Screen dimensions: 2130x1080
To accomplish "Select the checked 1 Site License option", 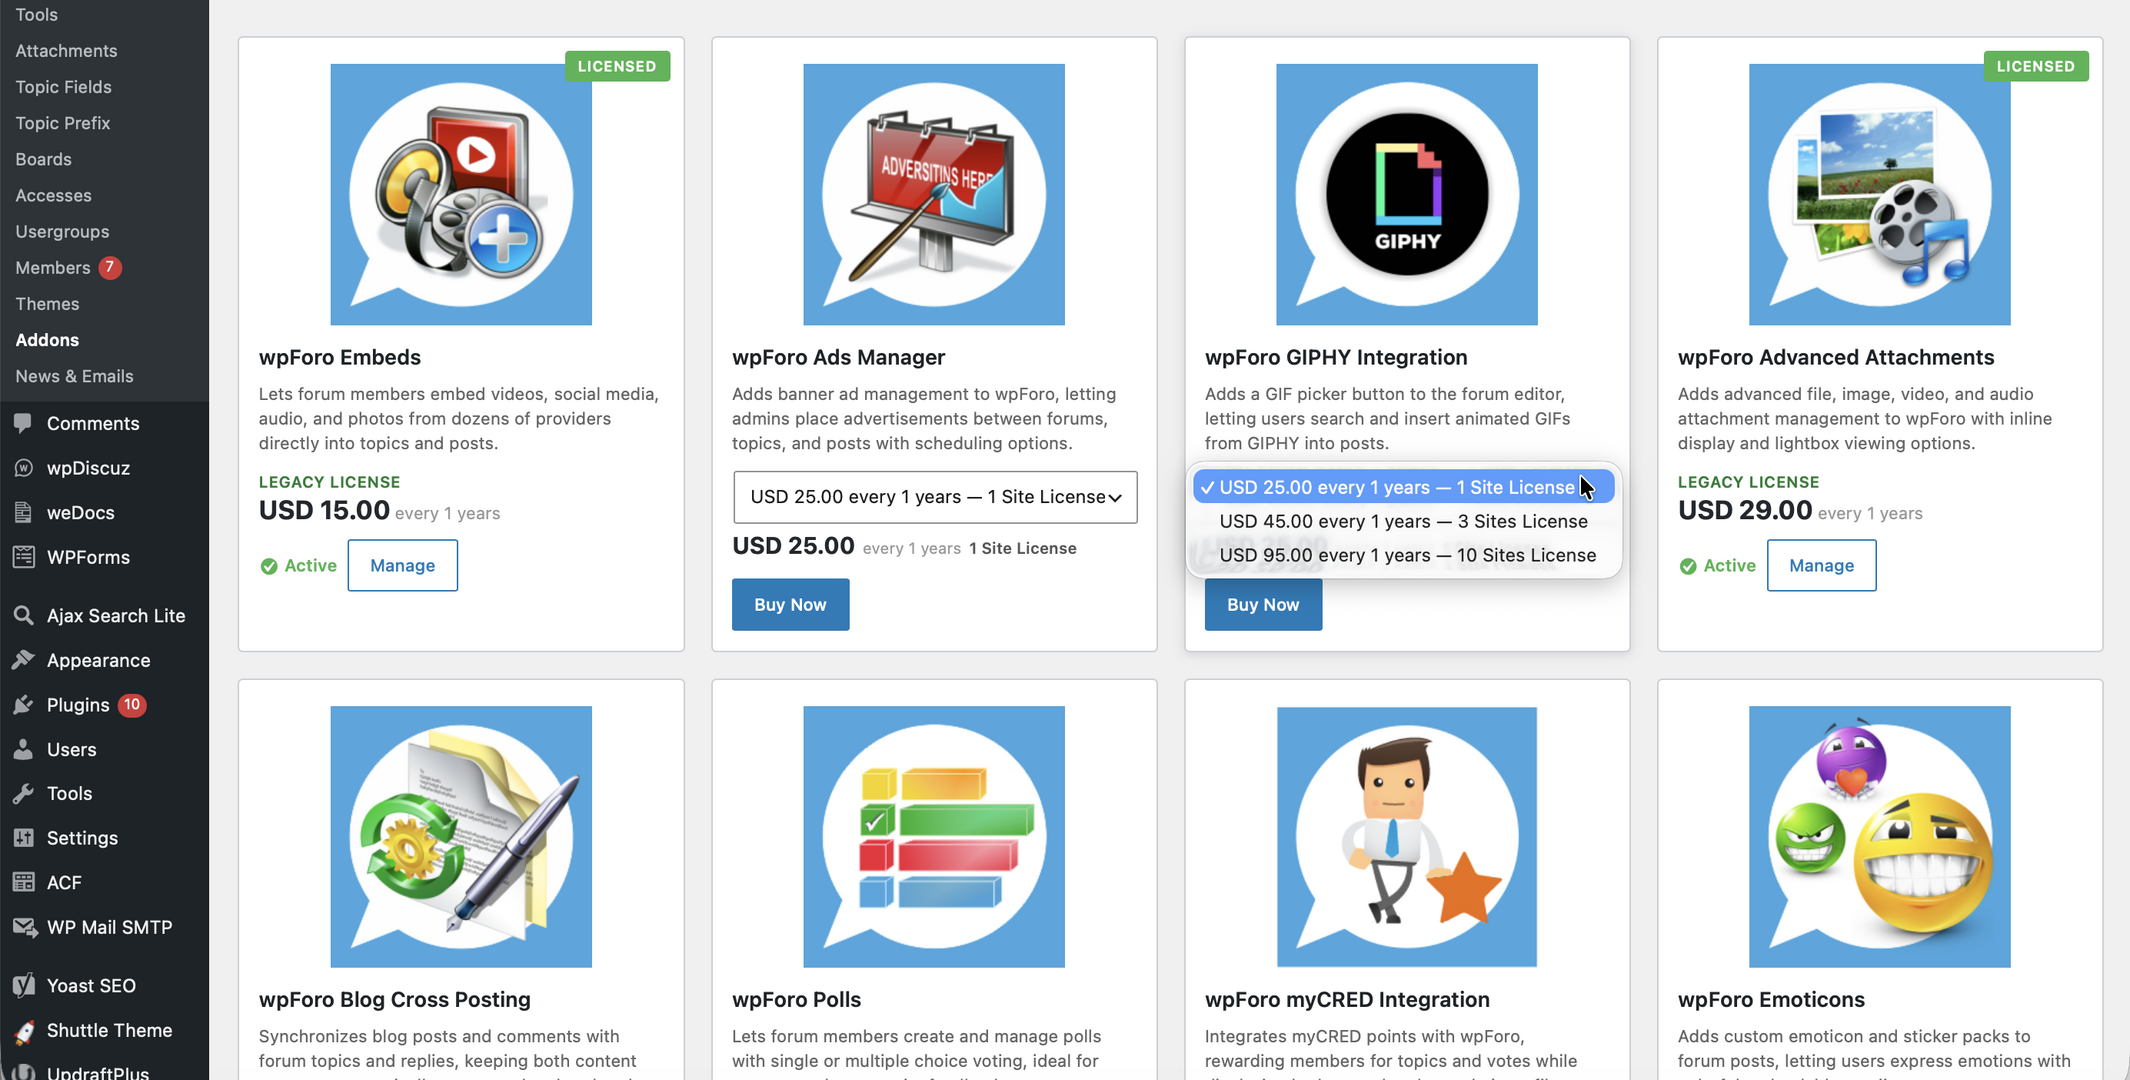I will coord(1403,487).
